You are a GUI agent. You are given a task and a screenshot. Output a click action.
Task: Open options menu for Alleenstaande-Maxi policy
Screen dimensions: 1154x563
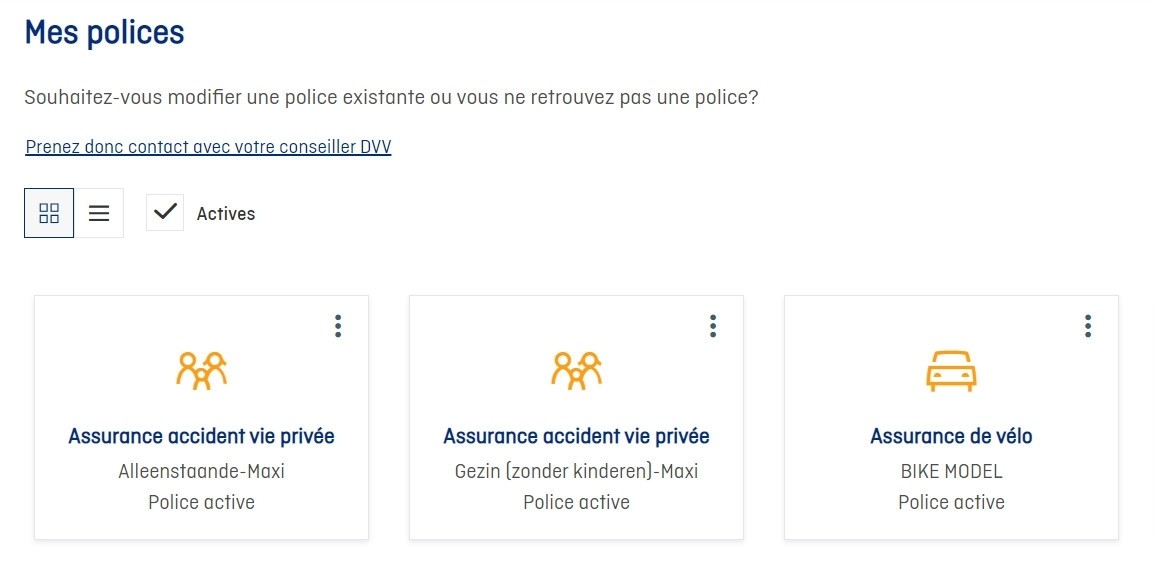coord(338,326)
